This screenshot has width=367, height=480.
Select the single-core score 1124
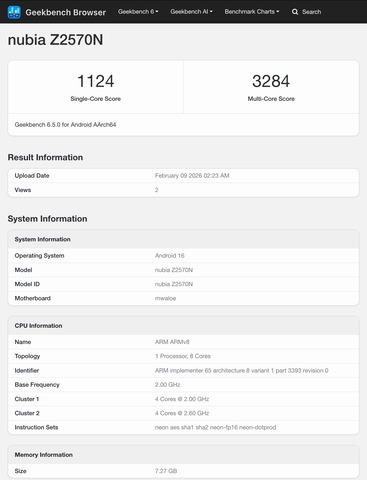pyautogui.click(x=96, y=81)
